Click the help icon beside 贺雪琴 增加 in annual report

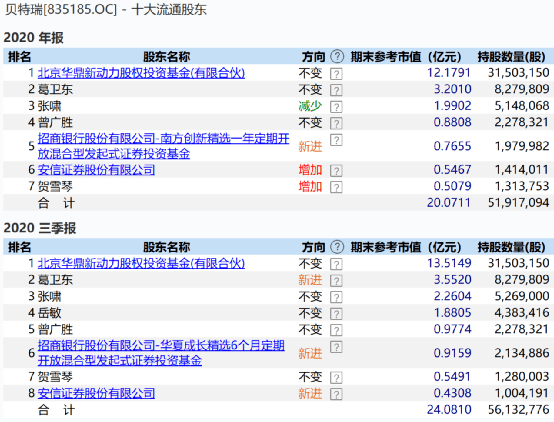[x=336, y=187]
